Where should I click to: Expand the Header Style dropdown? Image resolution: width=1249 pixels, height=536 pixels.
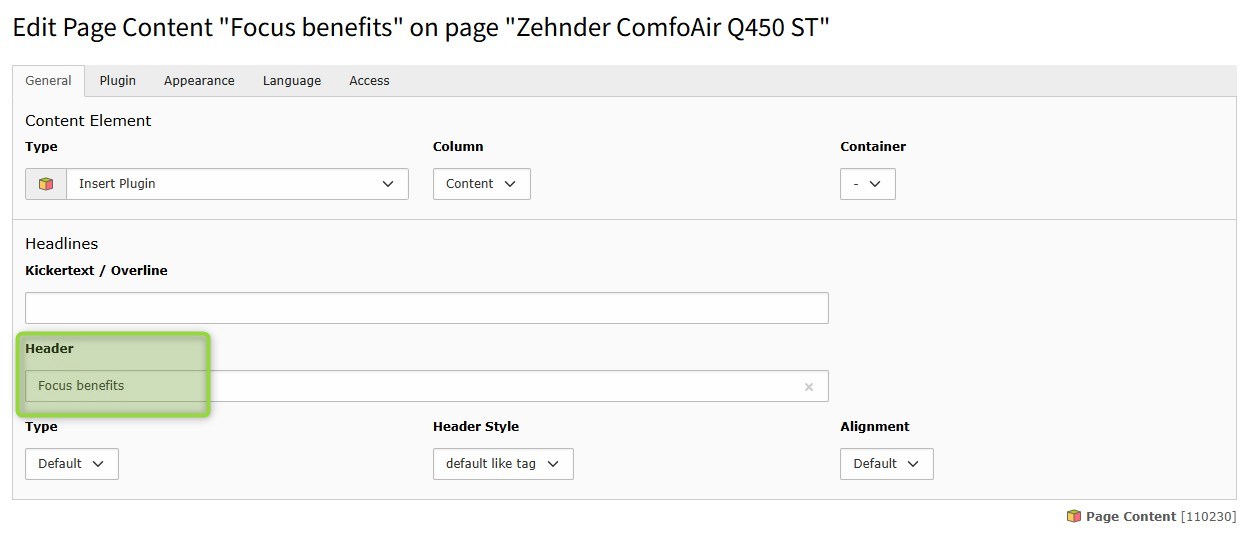point(503,464)
